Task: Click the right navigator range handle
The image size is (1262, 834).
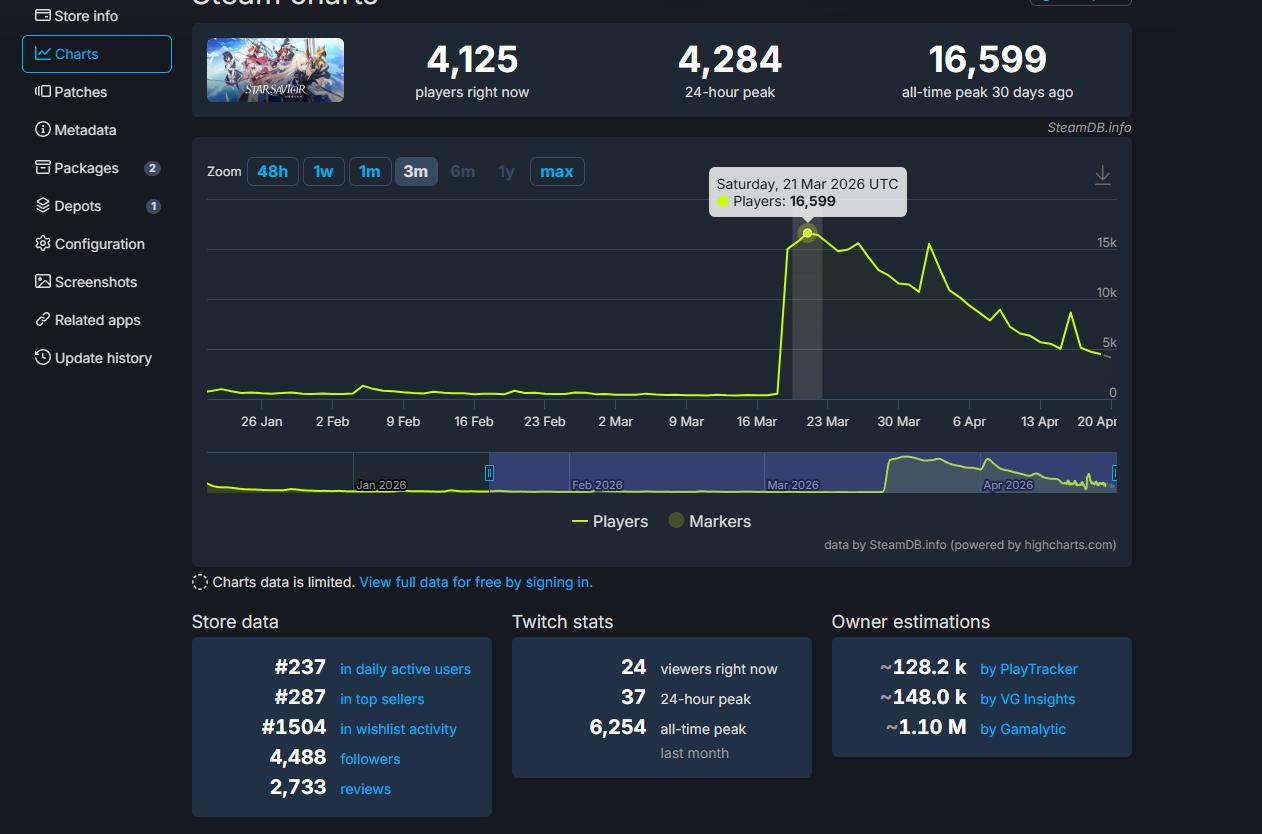Action: point(1114,472)
